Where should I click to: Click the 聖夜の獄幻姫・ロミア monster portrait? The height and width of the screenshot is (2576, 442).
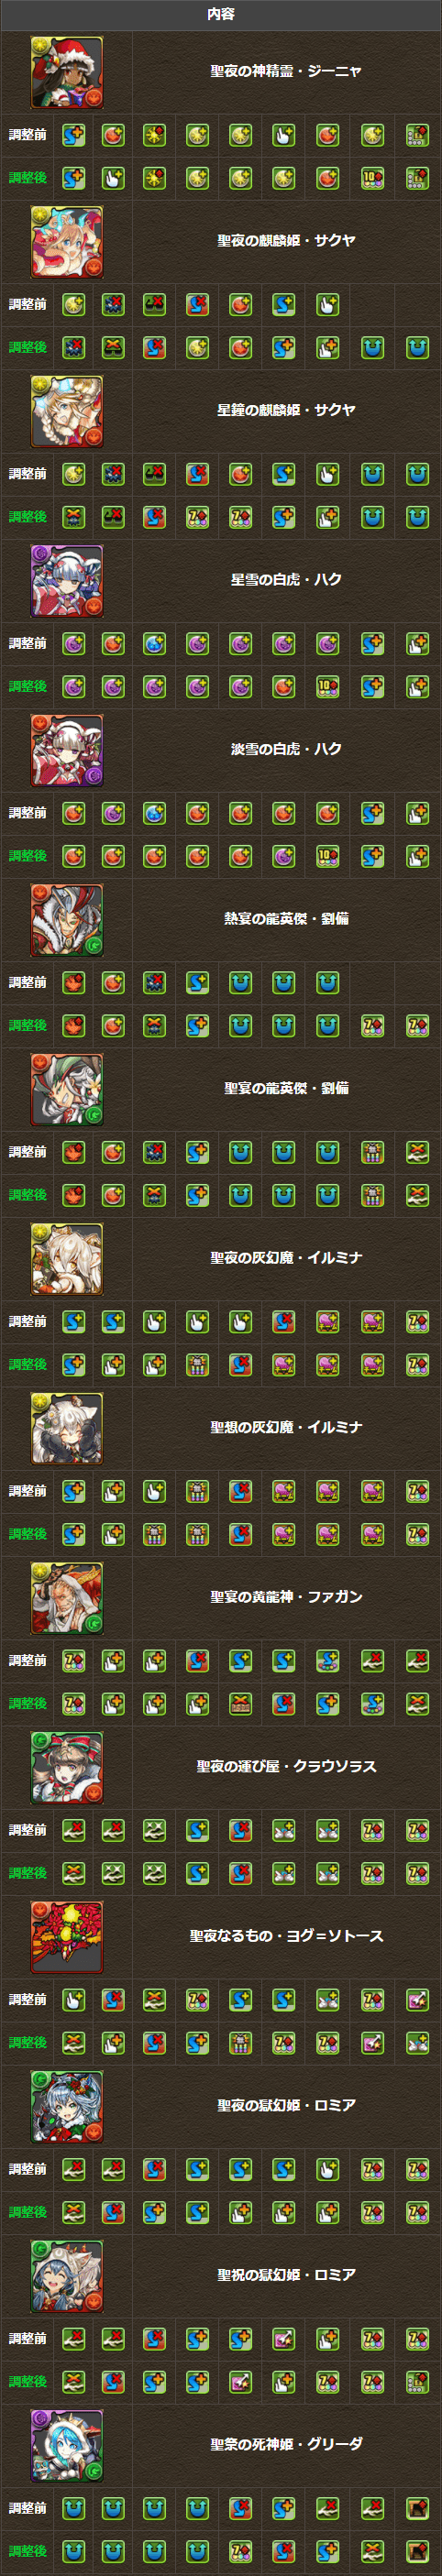[66, 2105]
